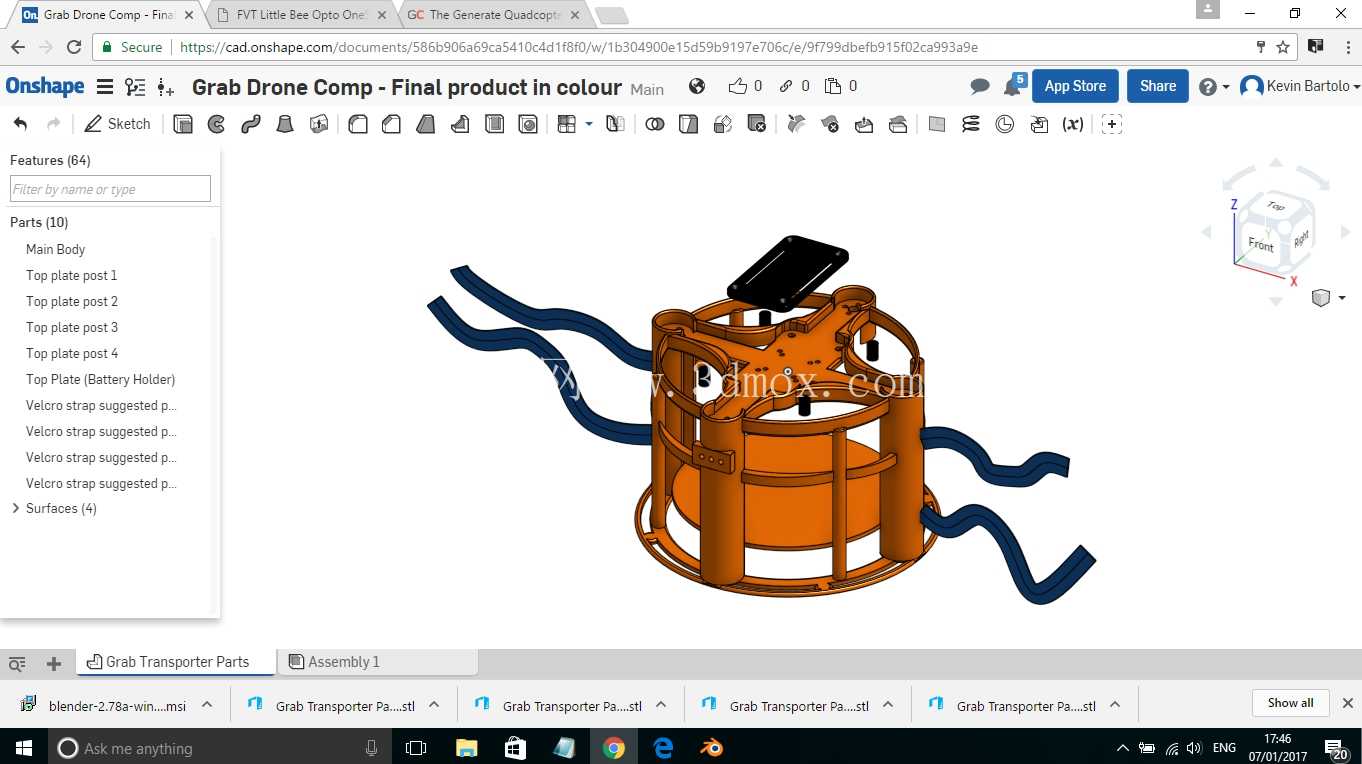This screenshot has width=1362, height=764.
Task: Open the App Store
Action: tap(1075, 86)
